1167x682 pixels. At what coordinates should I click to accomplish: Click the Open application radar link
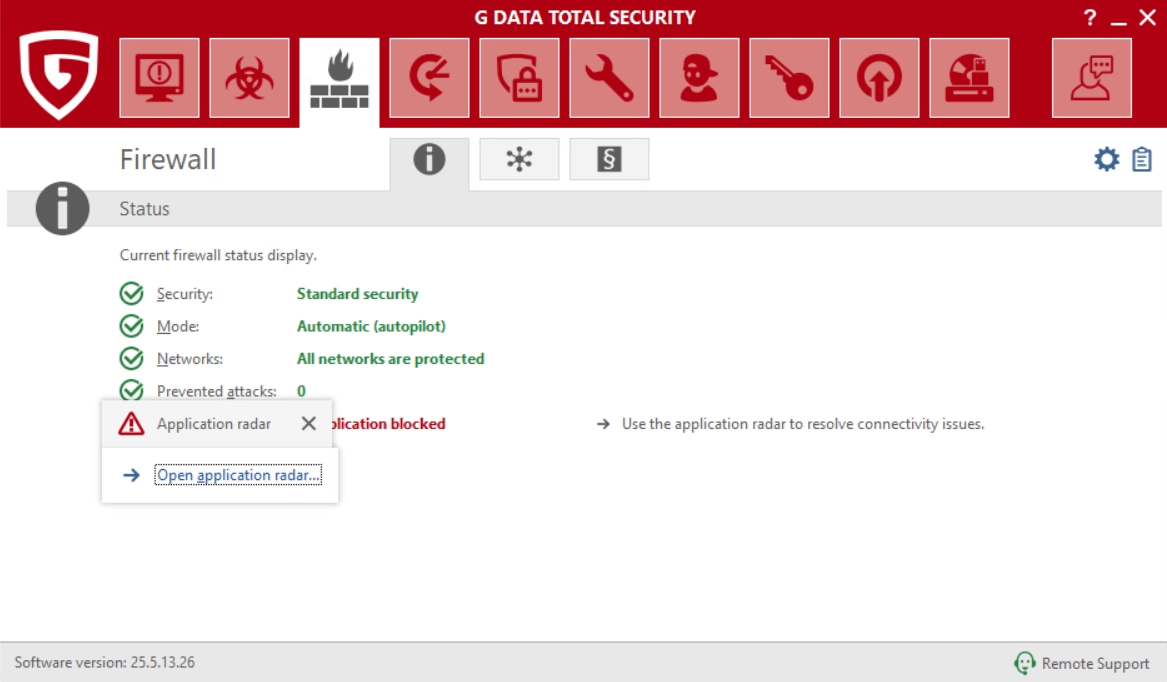pos(238,475)
